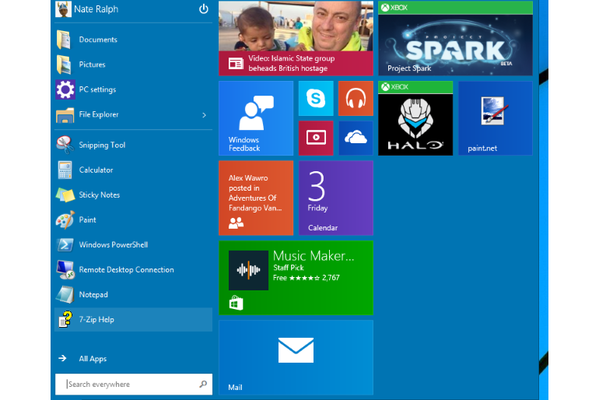The image size is (600, 400).
Task: Launch Paint palette icon
Action: pos(65,220)
